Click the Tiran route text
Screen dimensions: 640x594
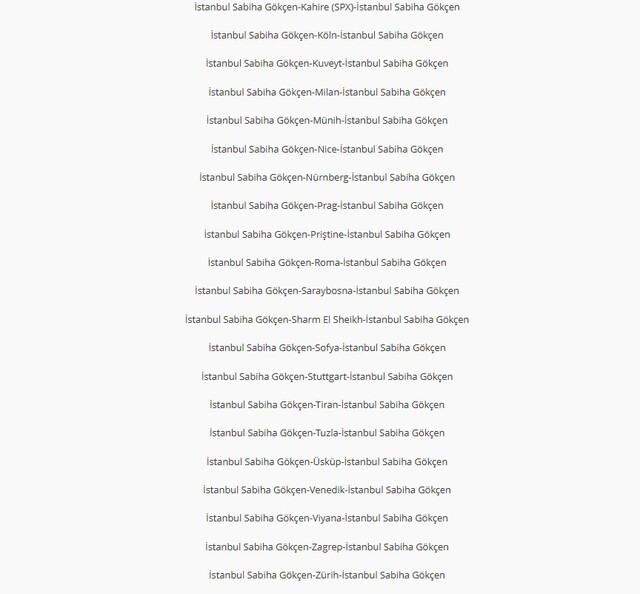[x=327, y=405]
